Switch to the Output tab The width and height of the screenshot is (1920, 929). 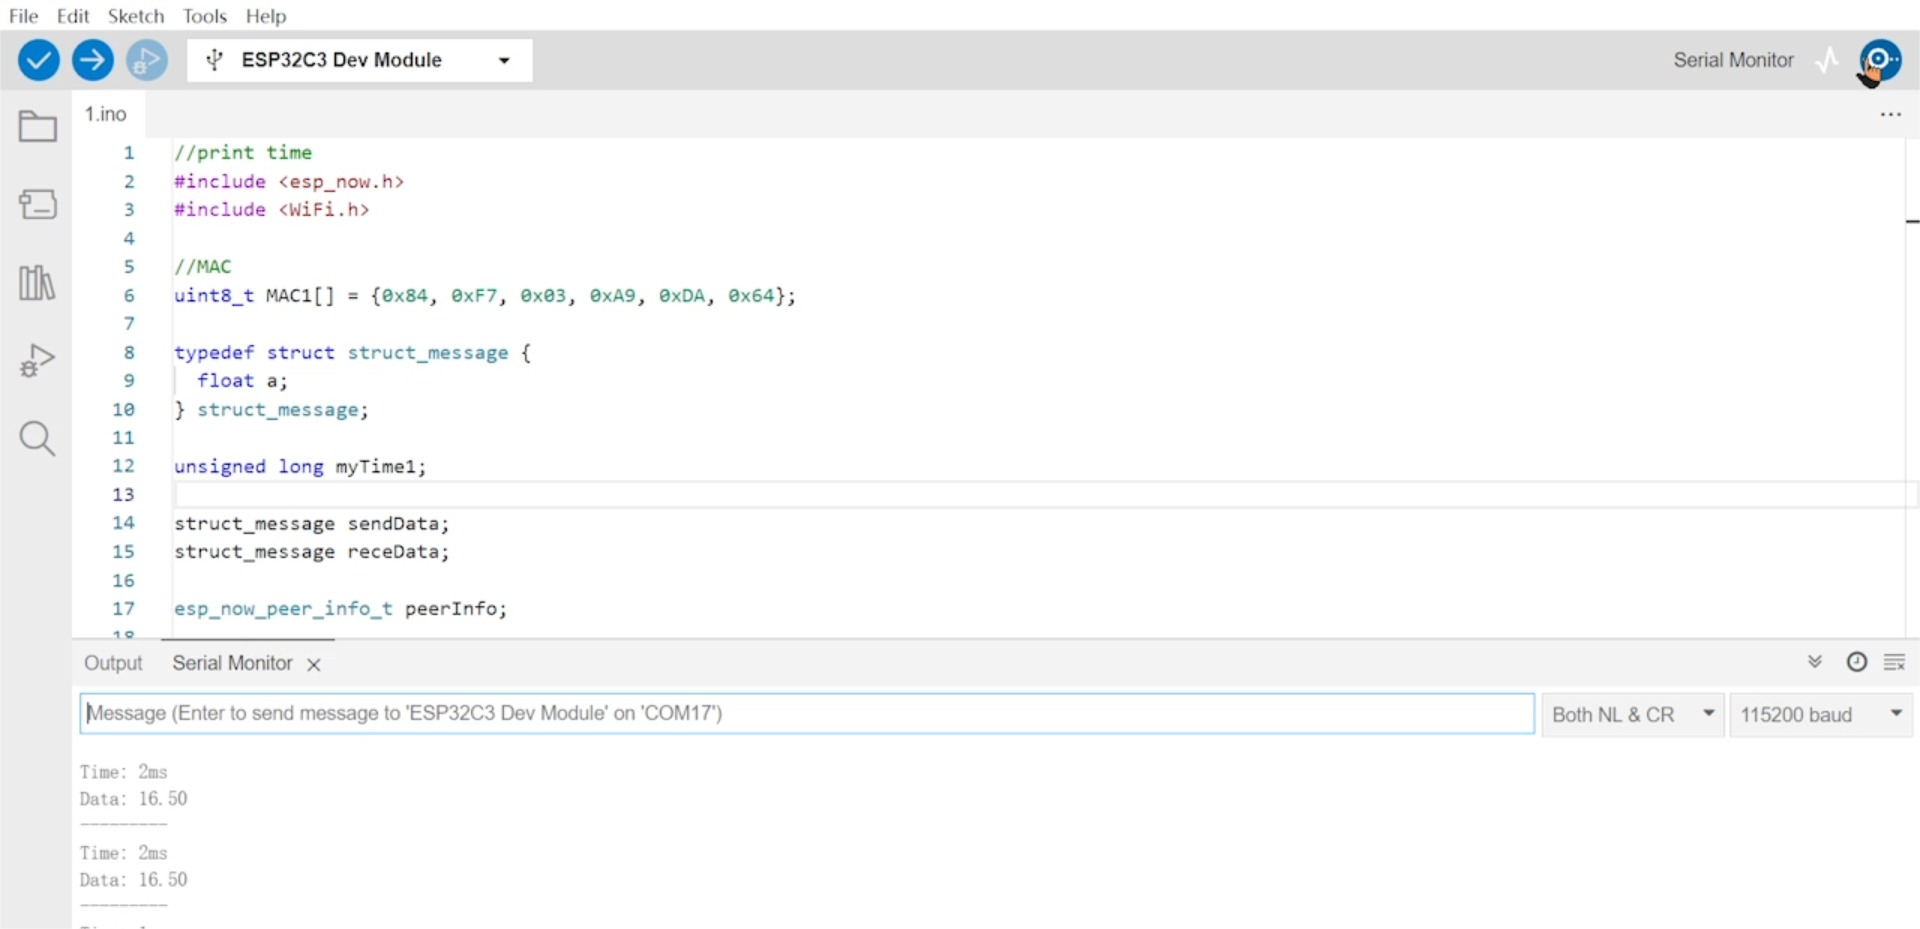pyautogui.click(x=113, y=663)
